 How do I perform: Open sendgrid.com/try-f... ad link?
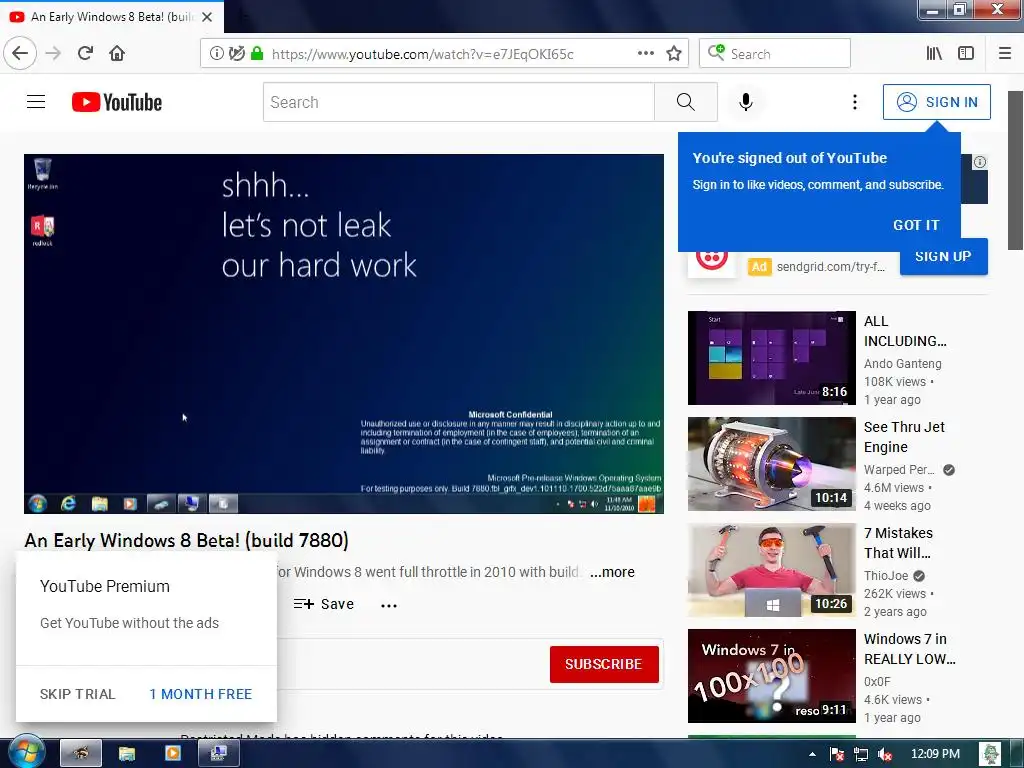830,266
